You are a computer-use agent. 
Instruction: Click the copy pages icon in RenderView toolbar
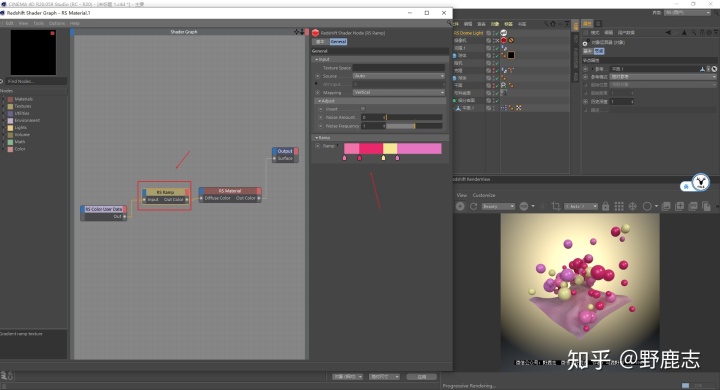point(706,206)
